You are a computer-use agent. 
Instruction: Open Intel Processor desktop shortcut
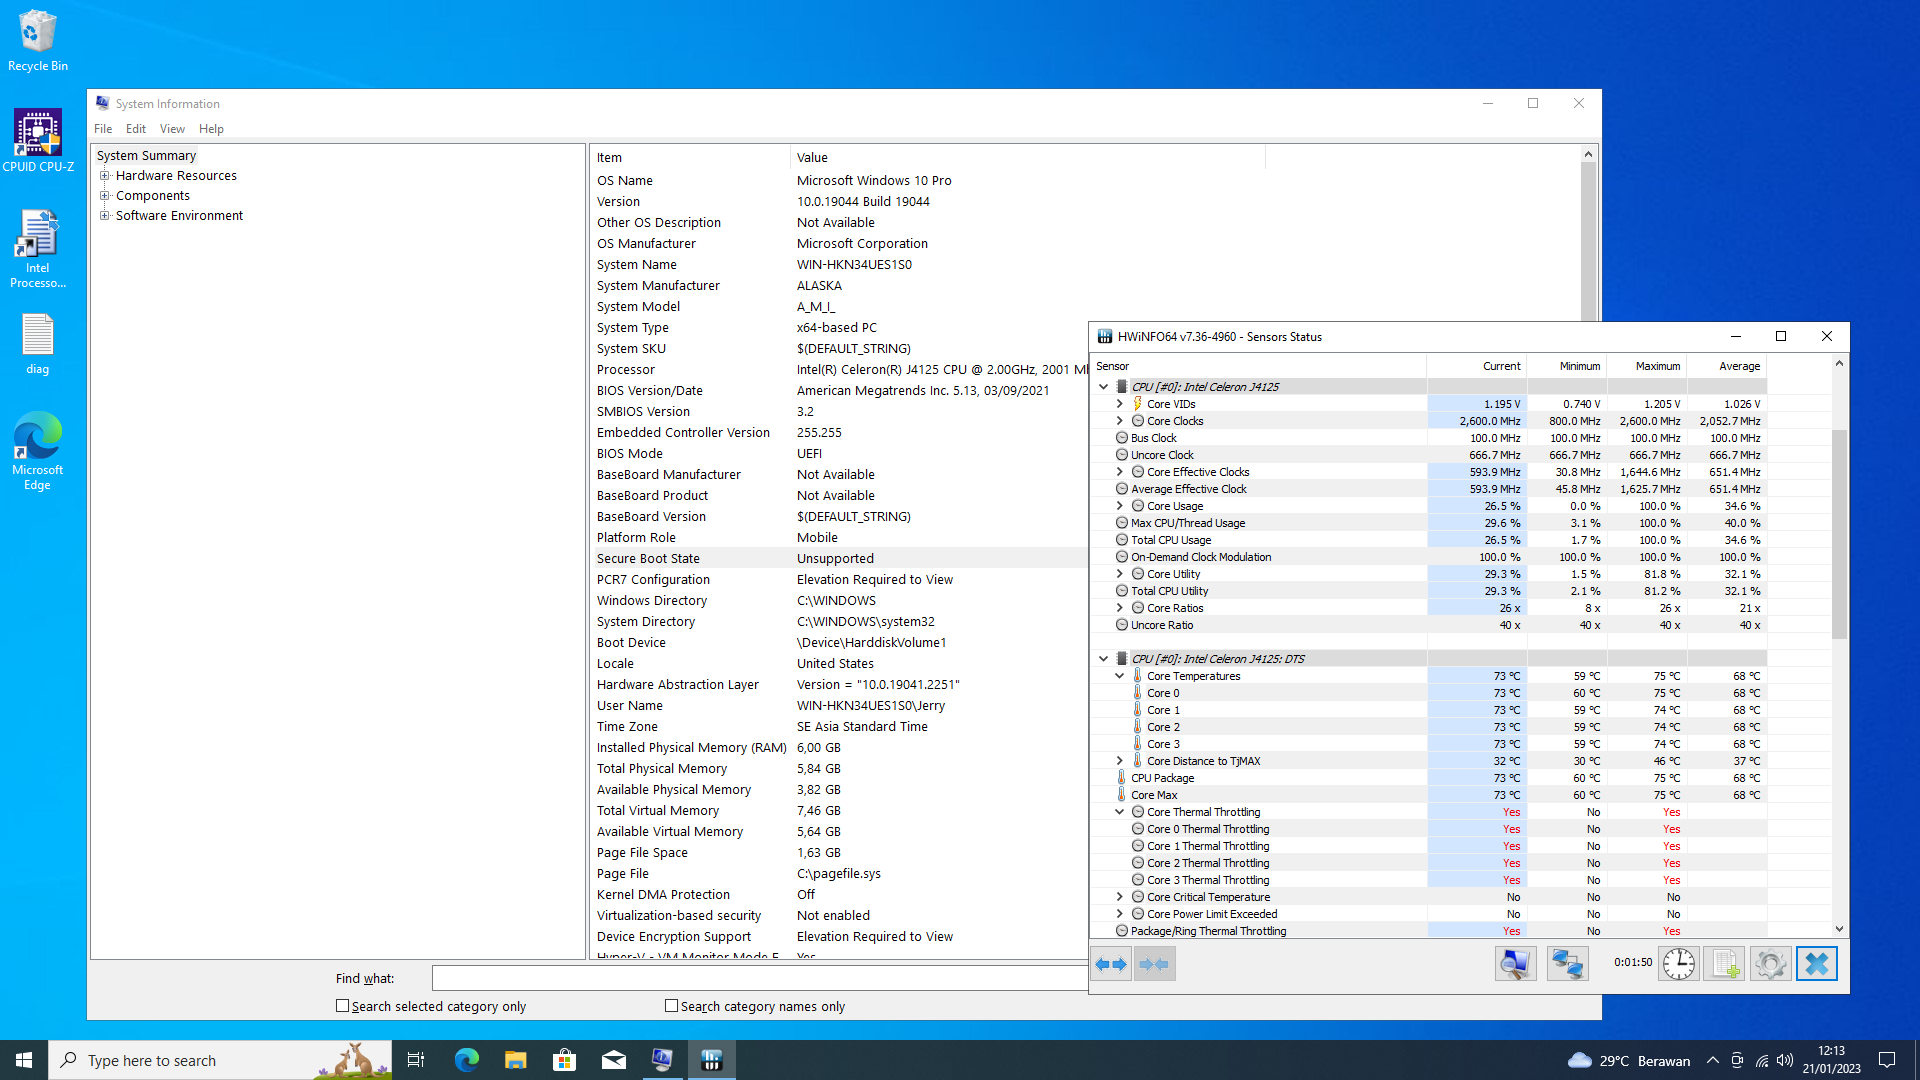coord(38,249)
